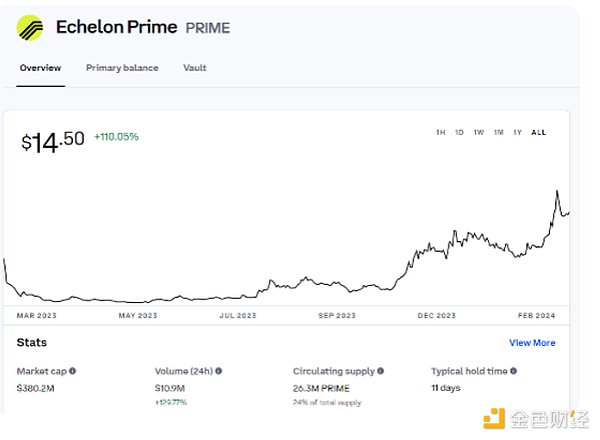Click the +110.05% price change label
Screen dimensions: 600x440
click(x=116, y=136)
